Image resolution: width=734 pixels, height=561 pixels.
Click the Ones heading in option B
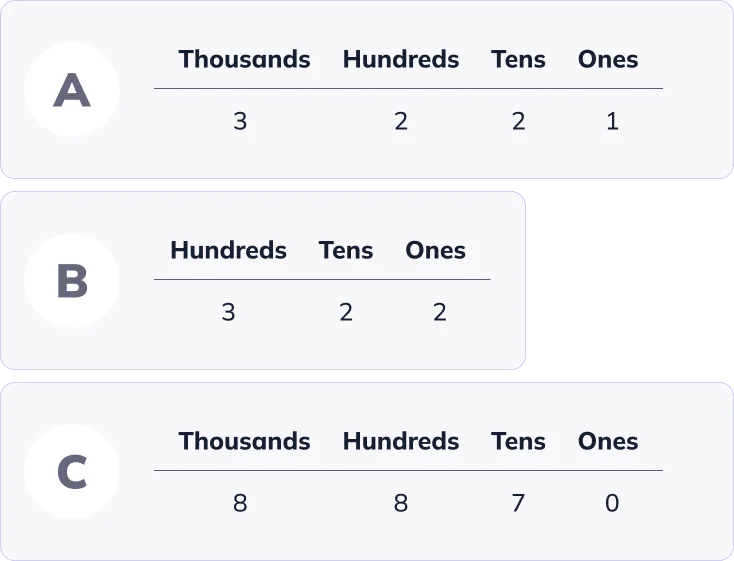(435, 250)
